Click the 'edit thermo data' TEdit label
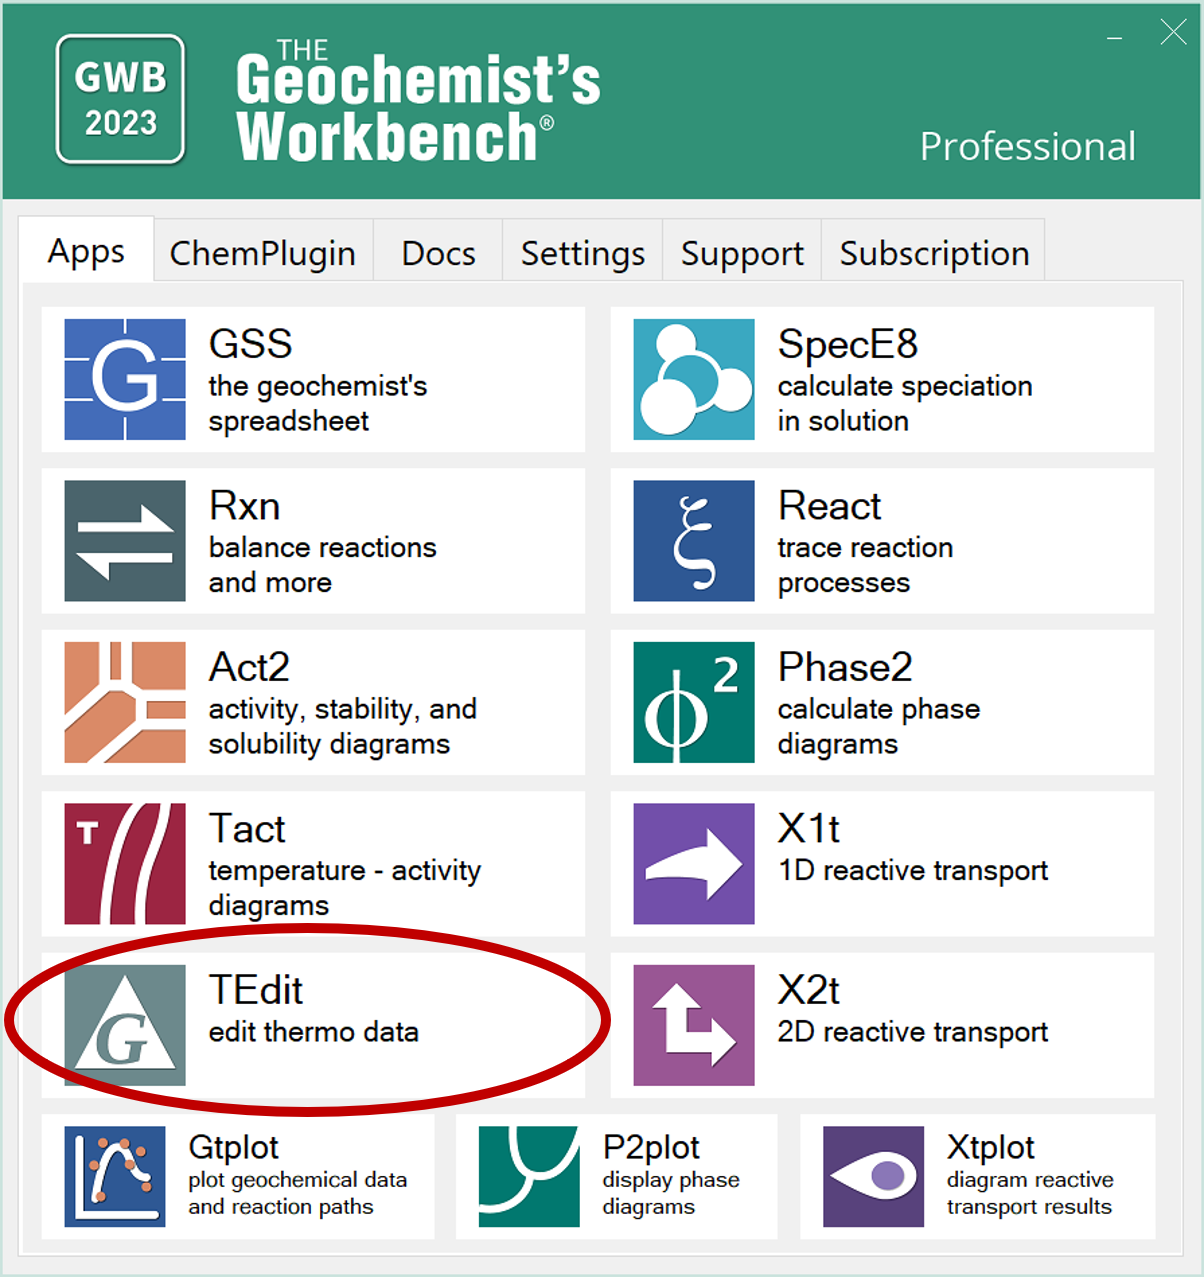The image size is (1204, 1277). click(314, 1032)
